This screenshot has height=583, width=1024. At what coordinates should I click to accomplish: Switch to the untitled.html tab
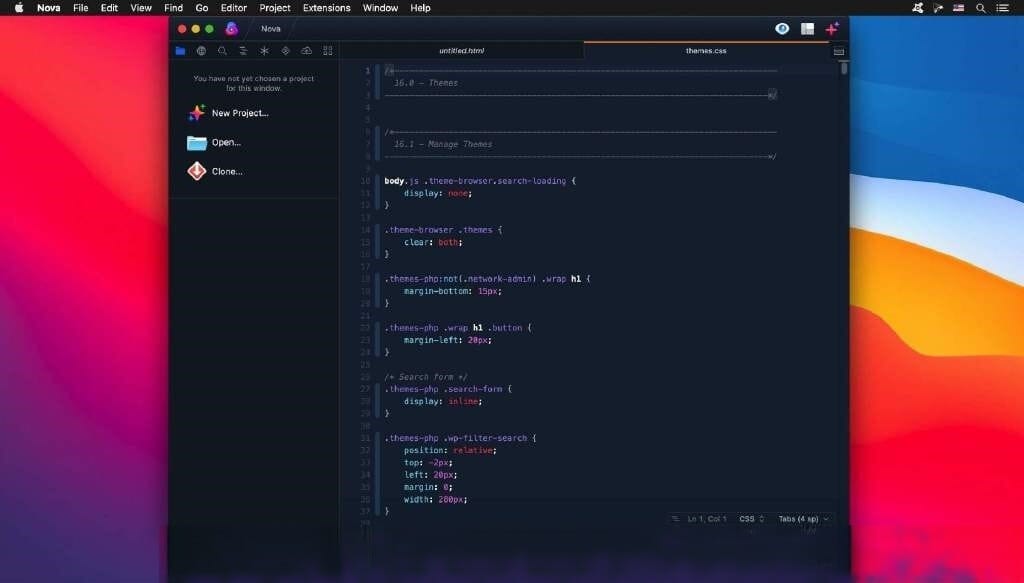coord(461,51)
